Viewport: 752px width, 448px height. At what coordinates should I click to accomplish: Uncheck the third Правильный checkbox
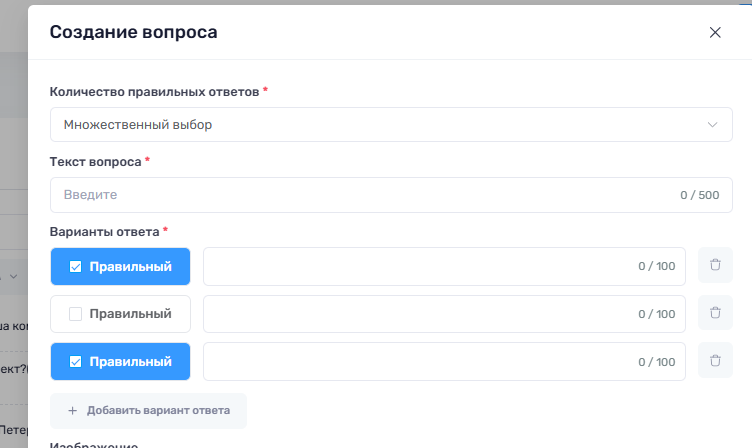pyautogui.click(x=75, y=362)
